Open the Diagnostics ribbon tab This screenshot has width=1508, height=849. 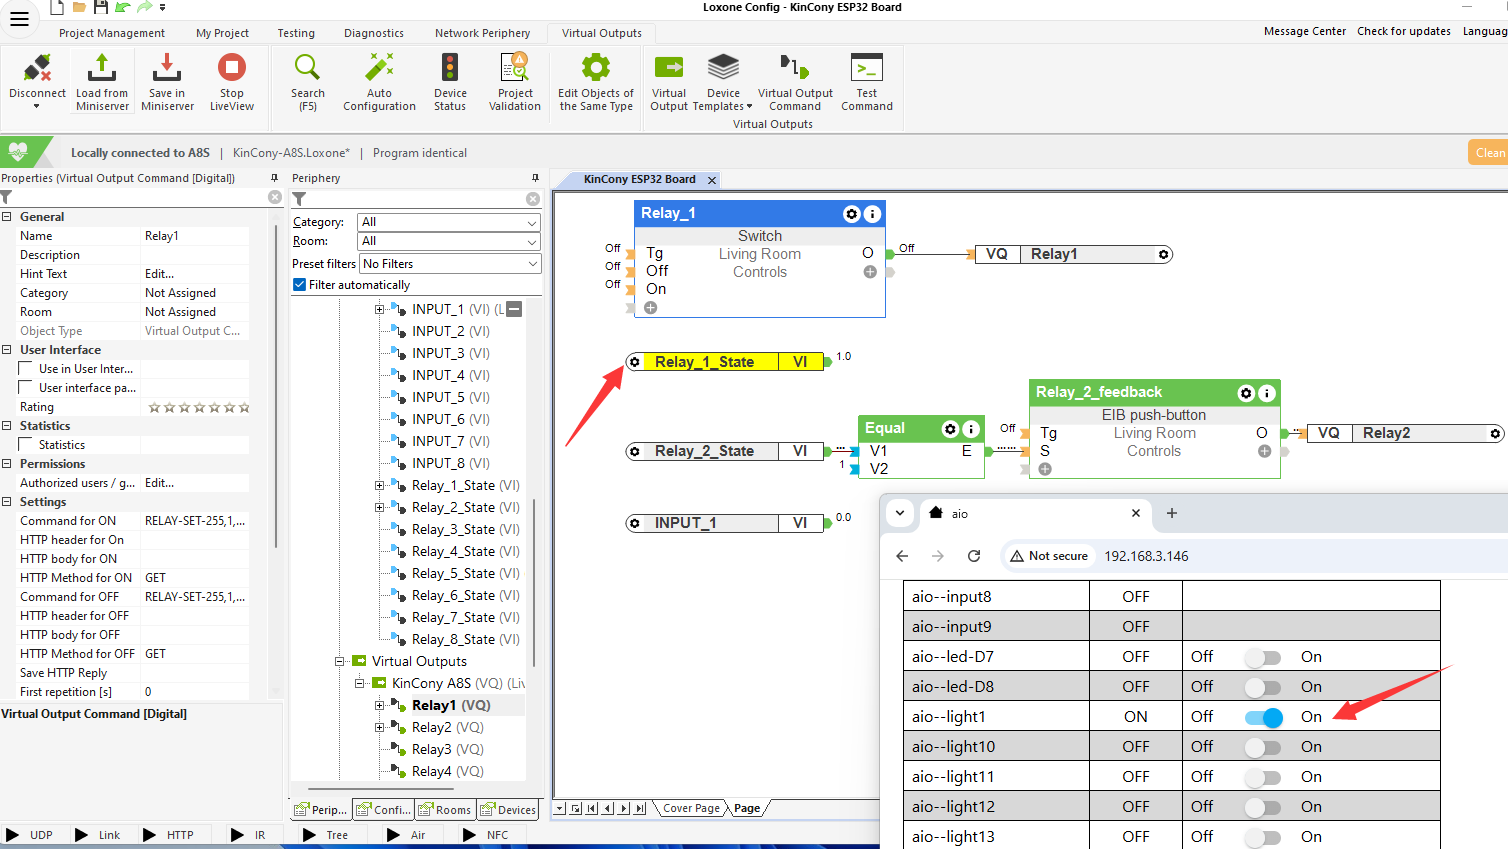374,33
